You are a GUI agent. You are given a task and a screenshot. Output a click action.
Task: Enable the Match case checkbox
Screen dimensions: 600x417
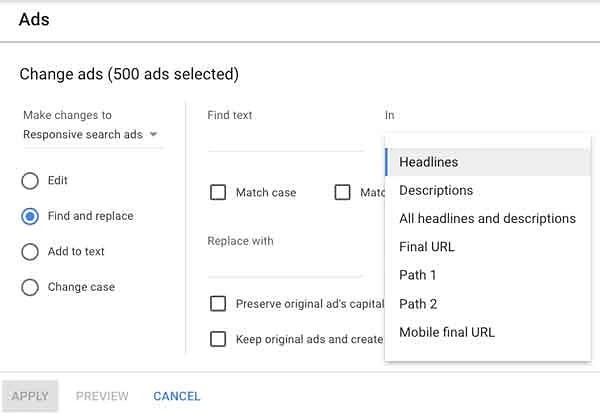pos(218,192)
